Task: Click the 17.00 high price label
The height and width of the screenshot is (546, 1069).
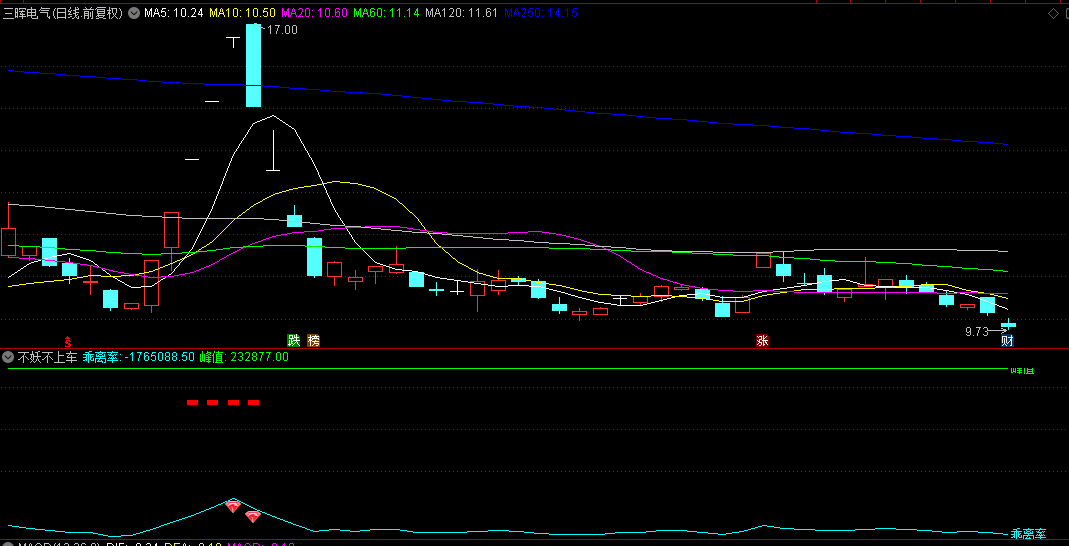Action: point(282,29)
